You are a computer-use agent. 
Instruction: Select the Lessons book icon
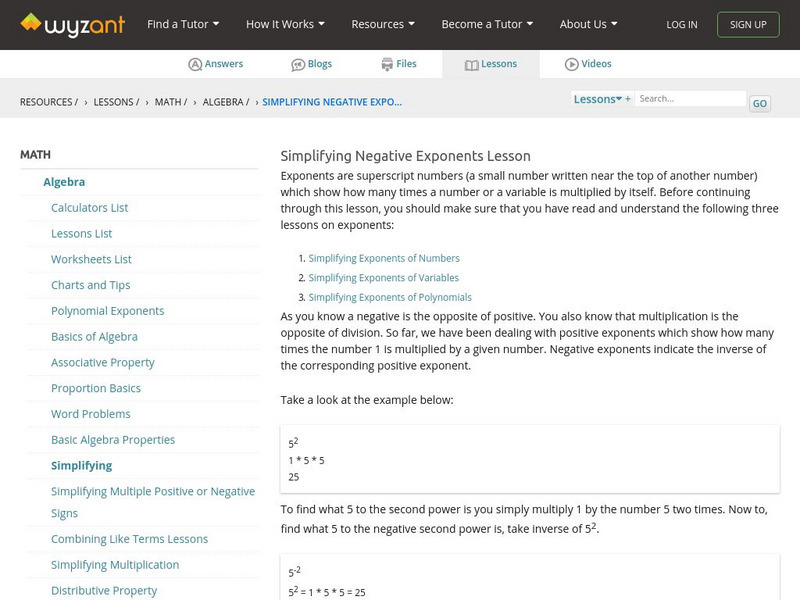point(472,64)
